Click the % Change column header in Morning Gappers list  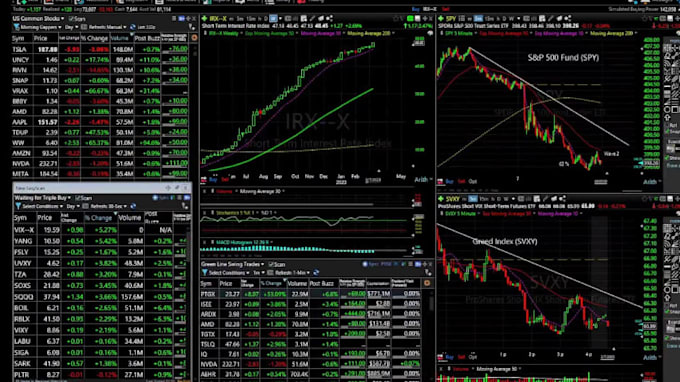(x=95, y=38)
